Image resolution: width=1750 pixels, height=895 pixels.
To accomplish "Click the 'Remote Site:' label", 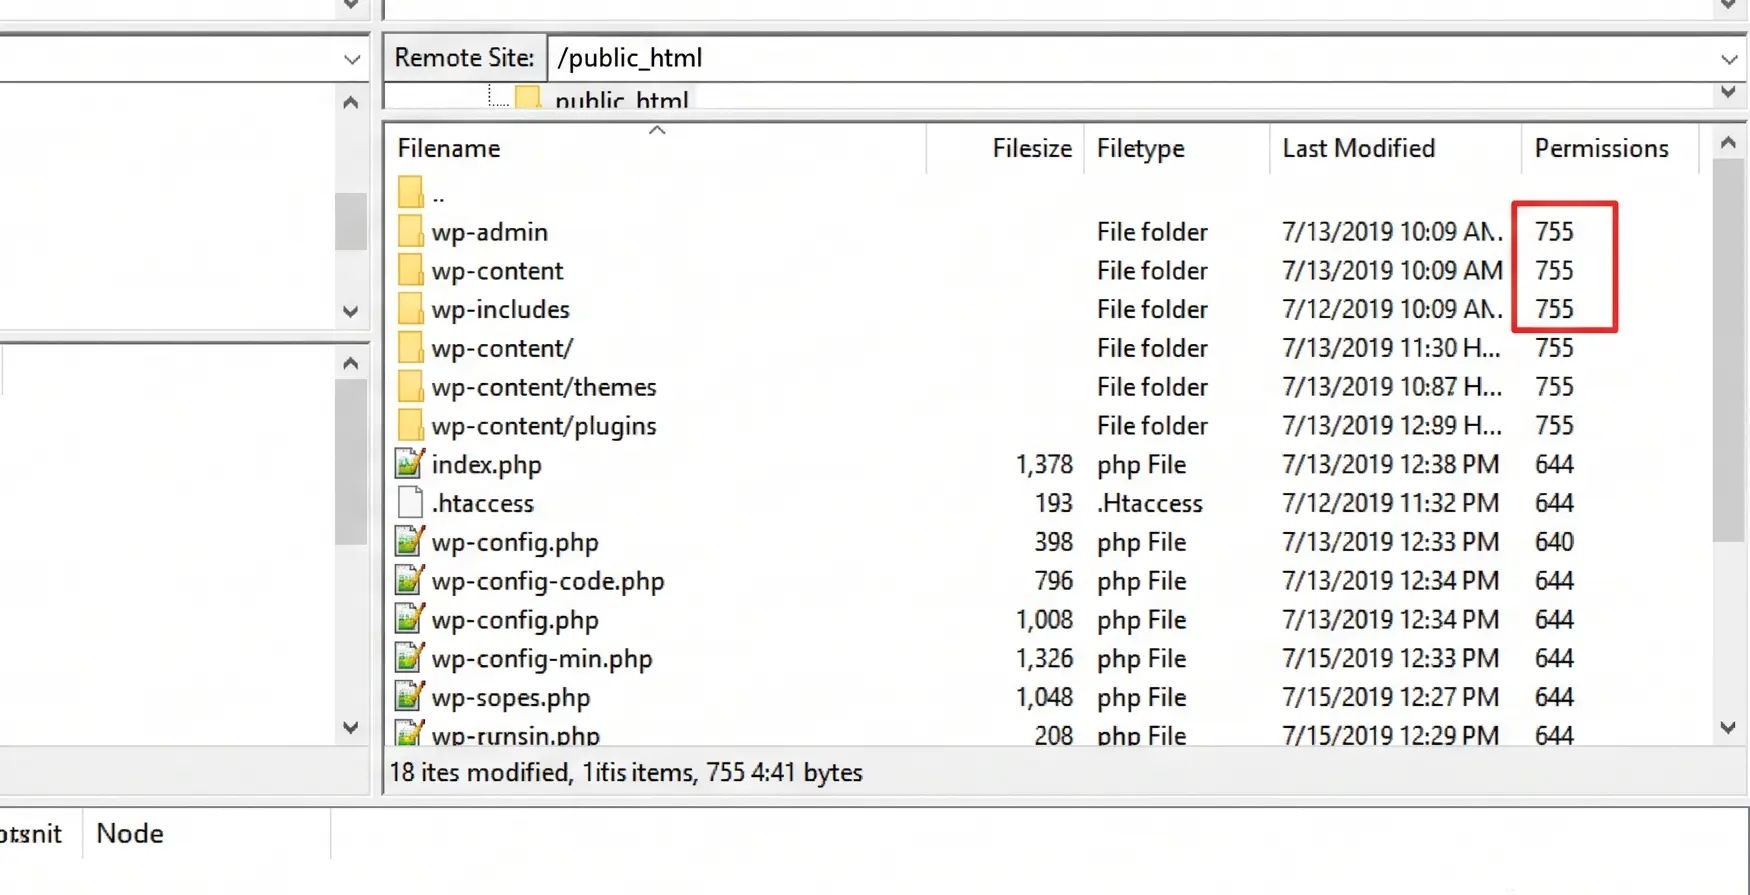I will (465, 58).
